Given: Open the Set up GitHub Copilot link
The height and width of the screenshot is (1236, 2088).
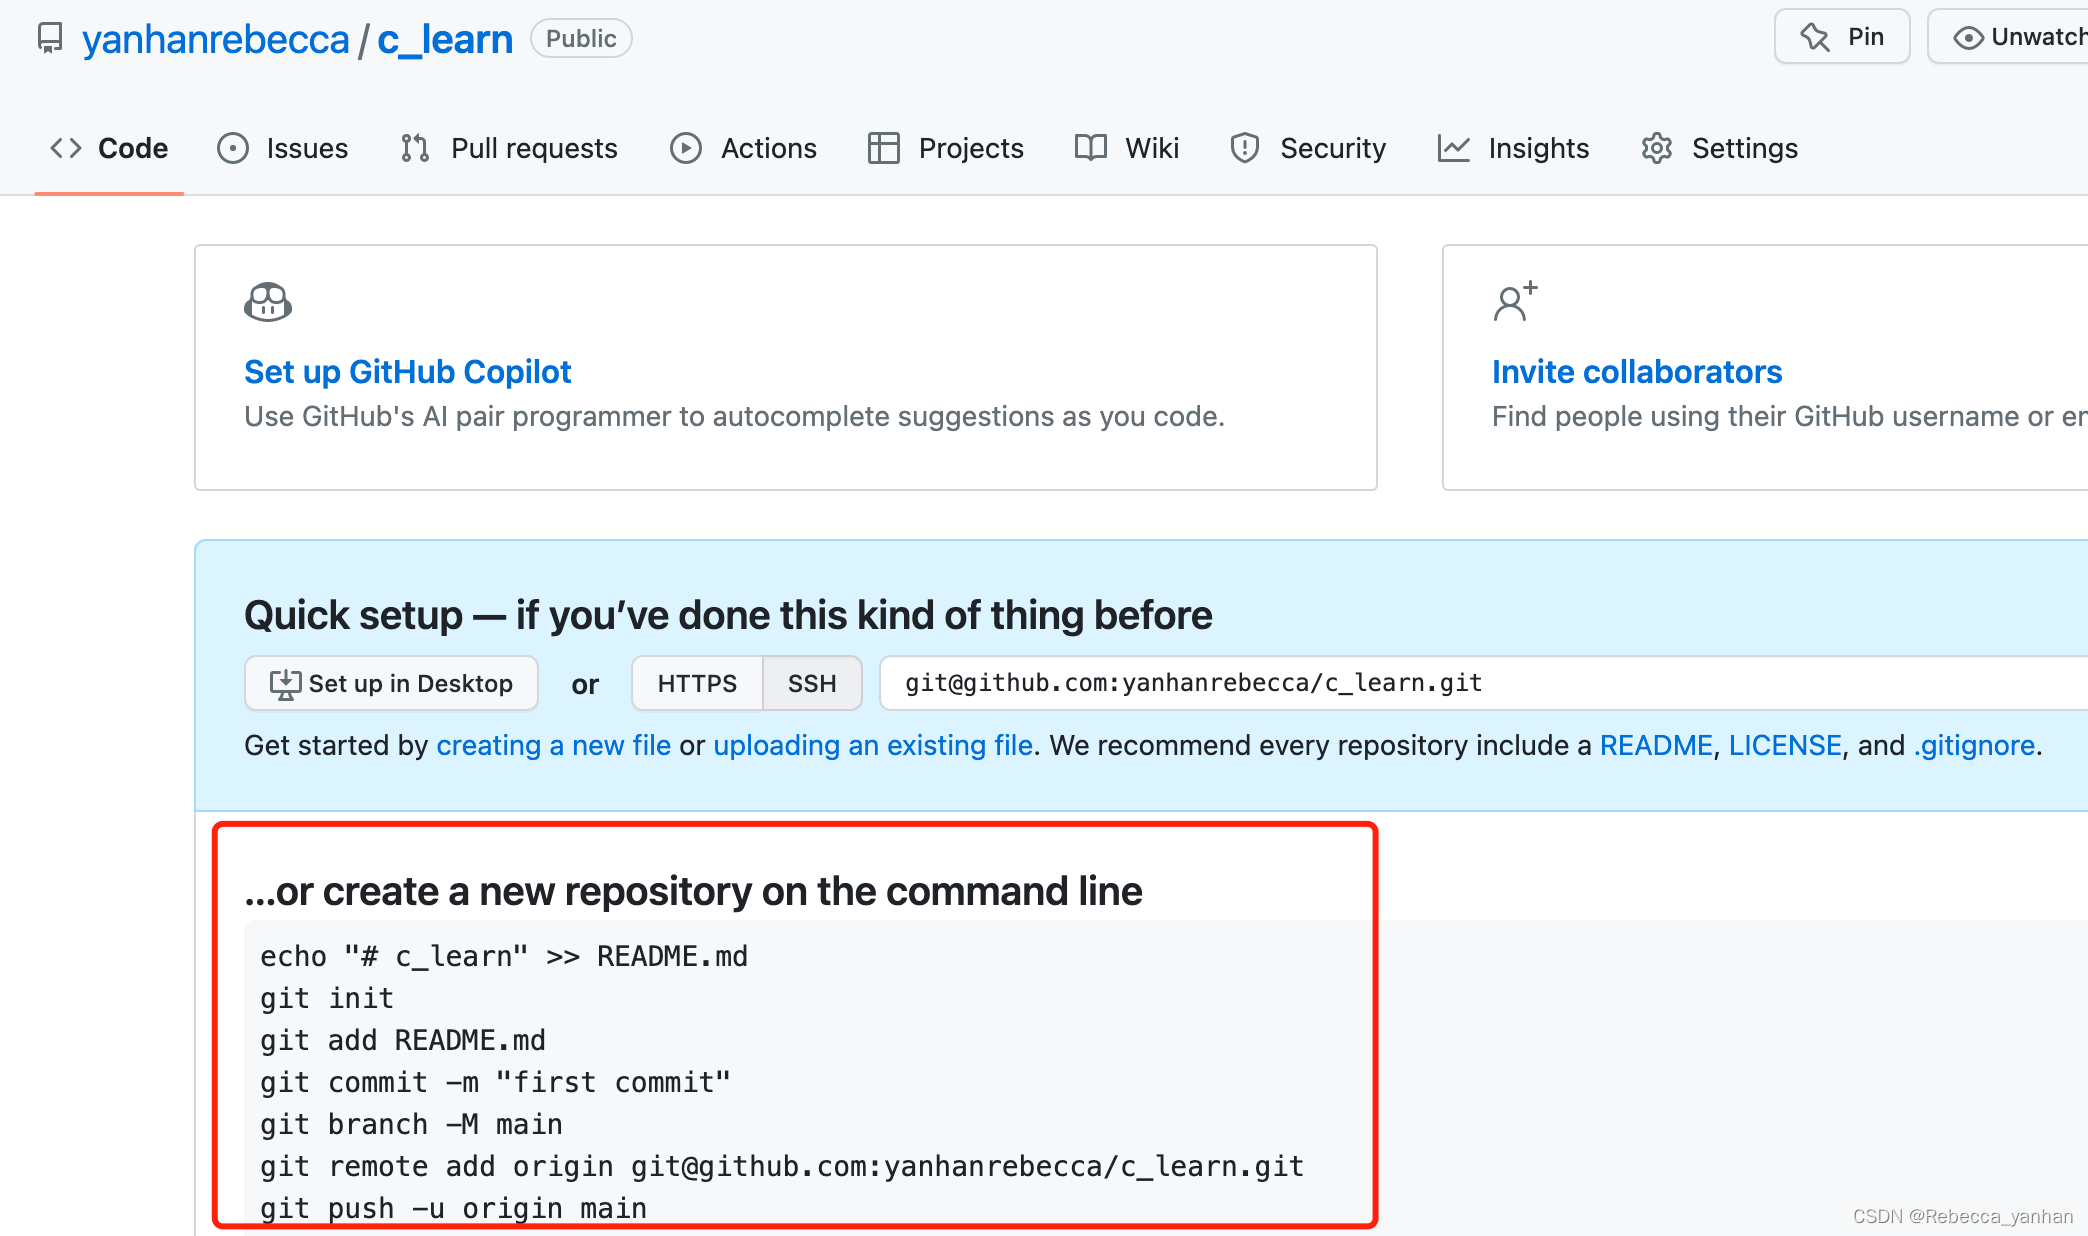Looking at the screenshot, I should pyautogui.click(x=407, y=372).
